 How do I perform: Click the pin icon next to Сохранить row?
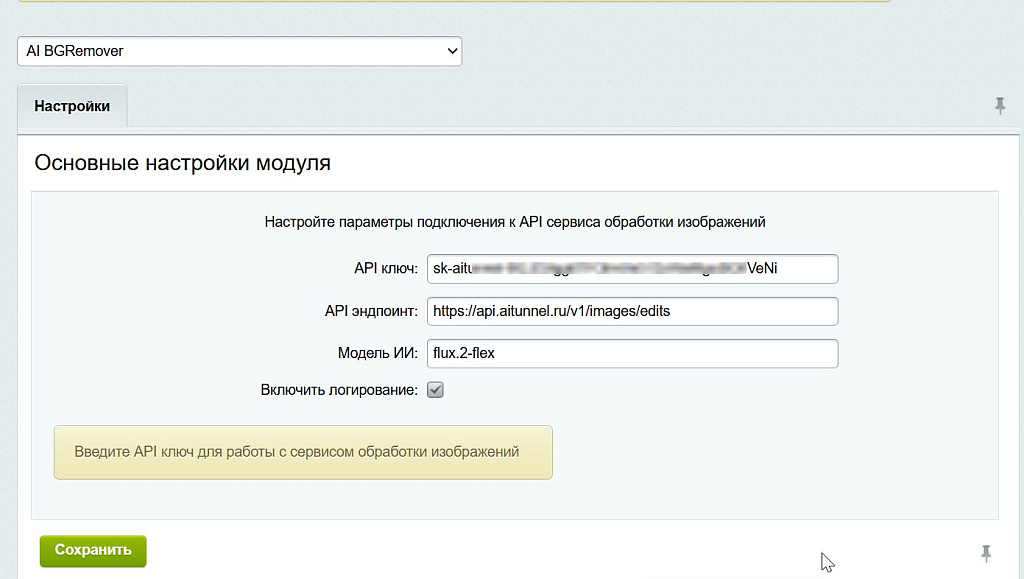tap(985, 552)
